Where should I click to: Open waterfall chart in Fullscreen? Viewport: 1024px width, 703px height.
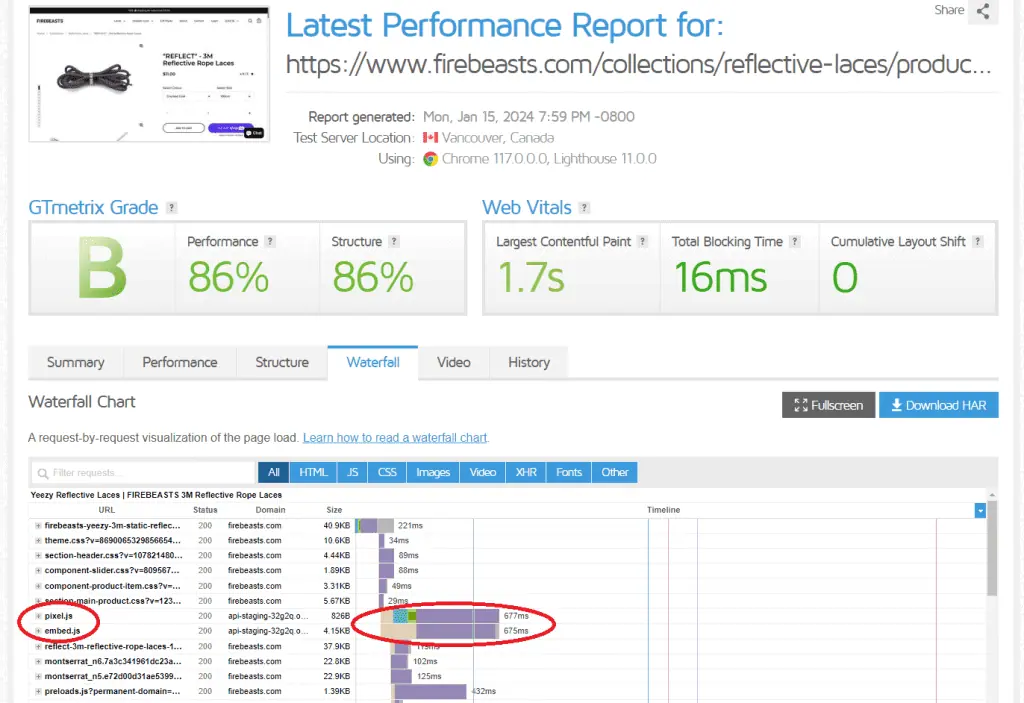828,405
